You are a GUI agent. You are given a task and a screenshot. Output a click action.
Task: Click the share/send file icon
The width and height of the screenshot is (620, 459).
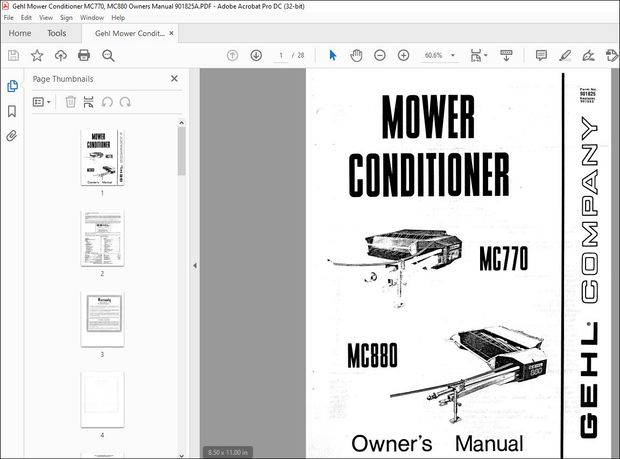(611, 55)
